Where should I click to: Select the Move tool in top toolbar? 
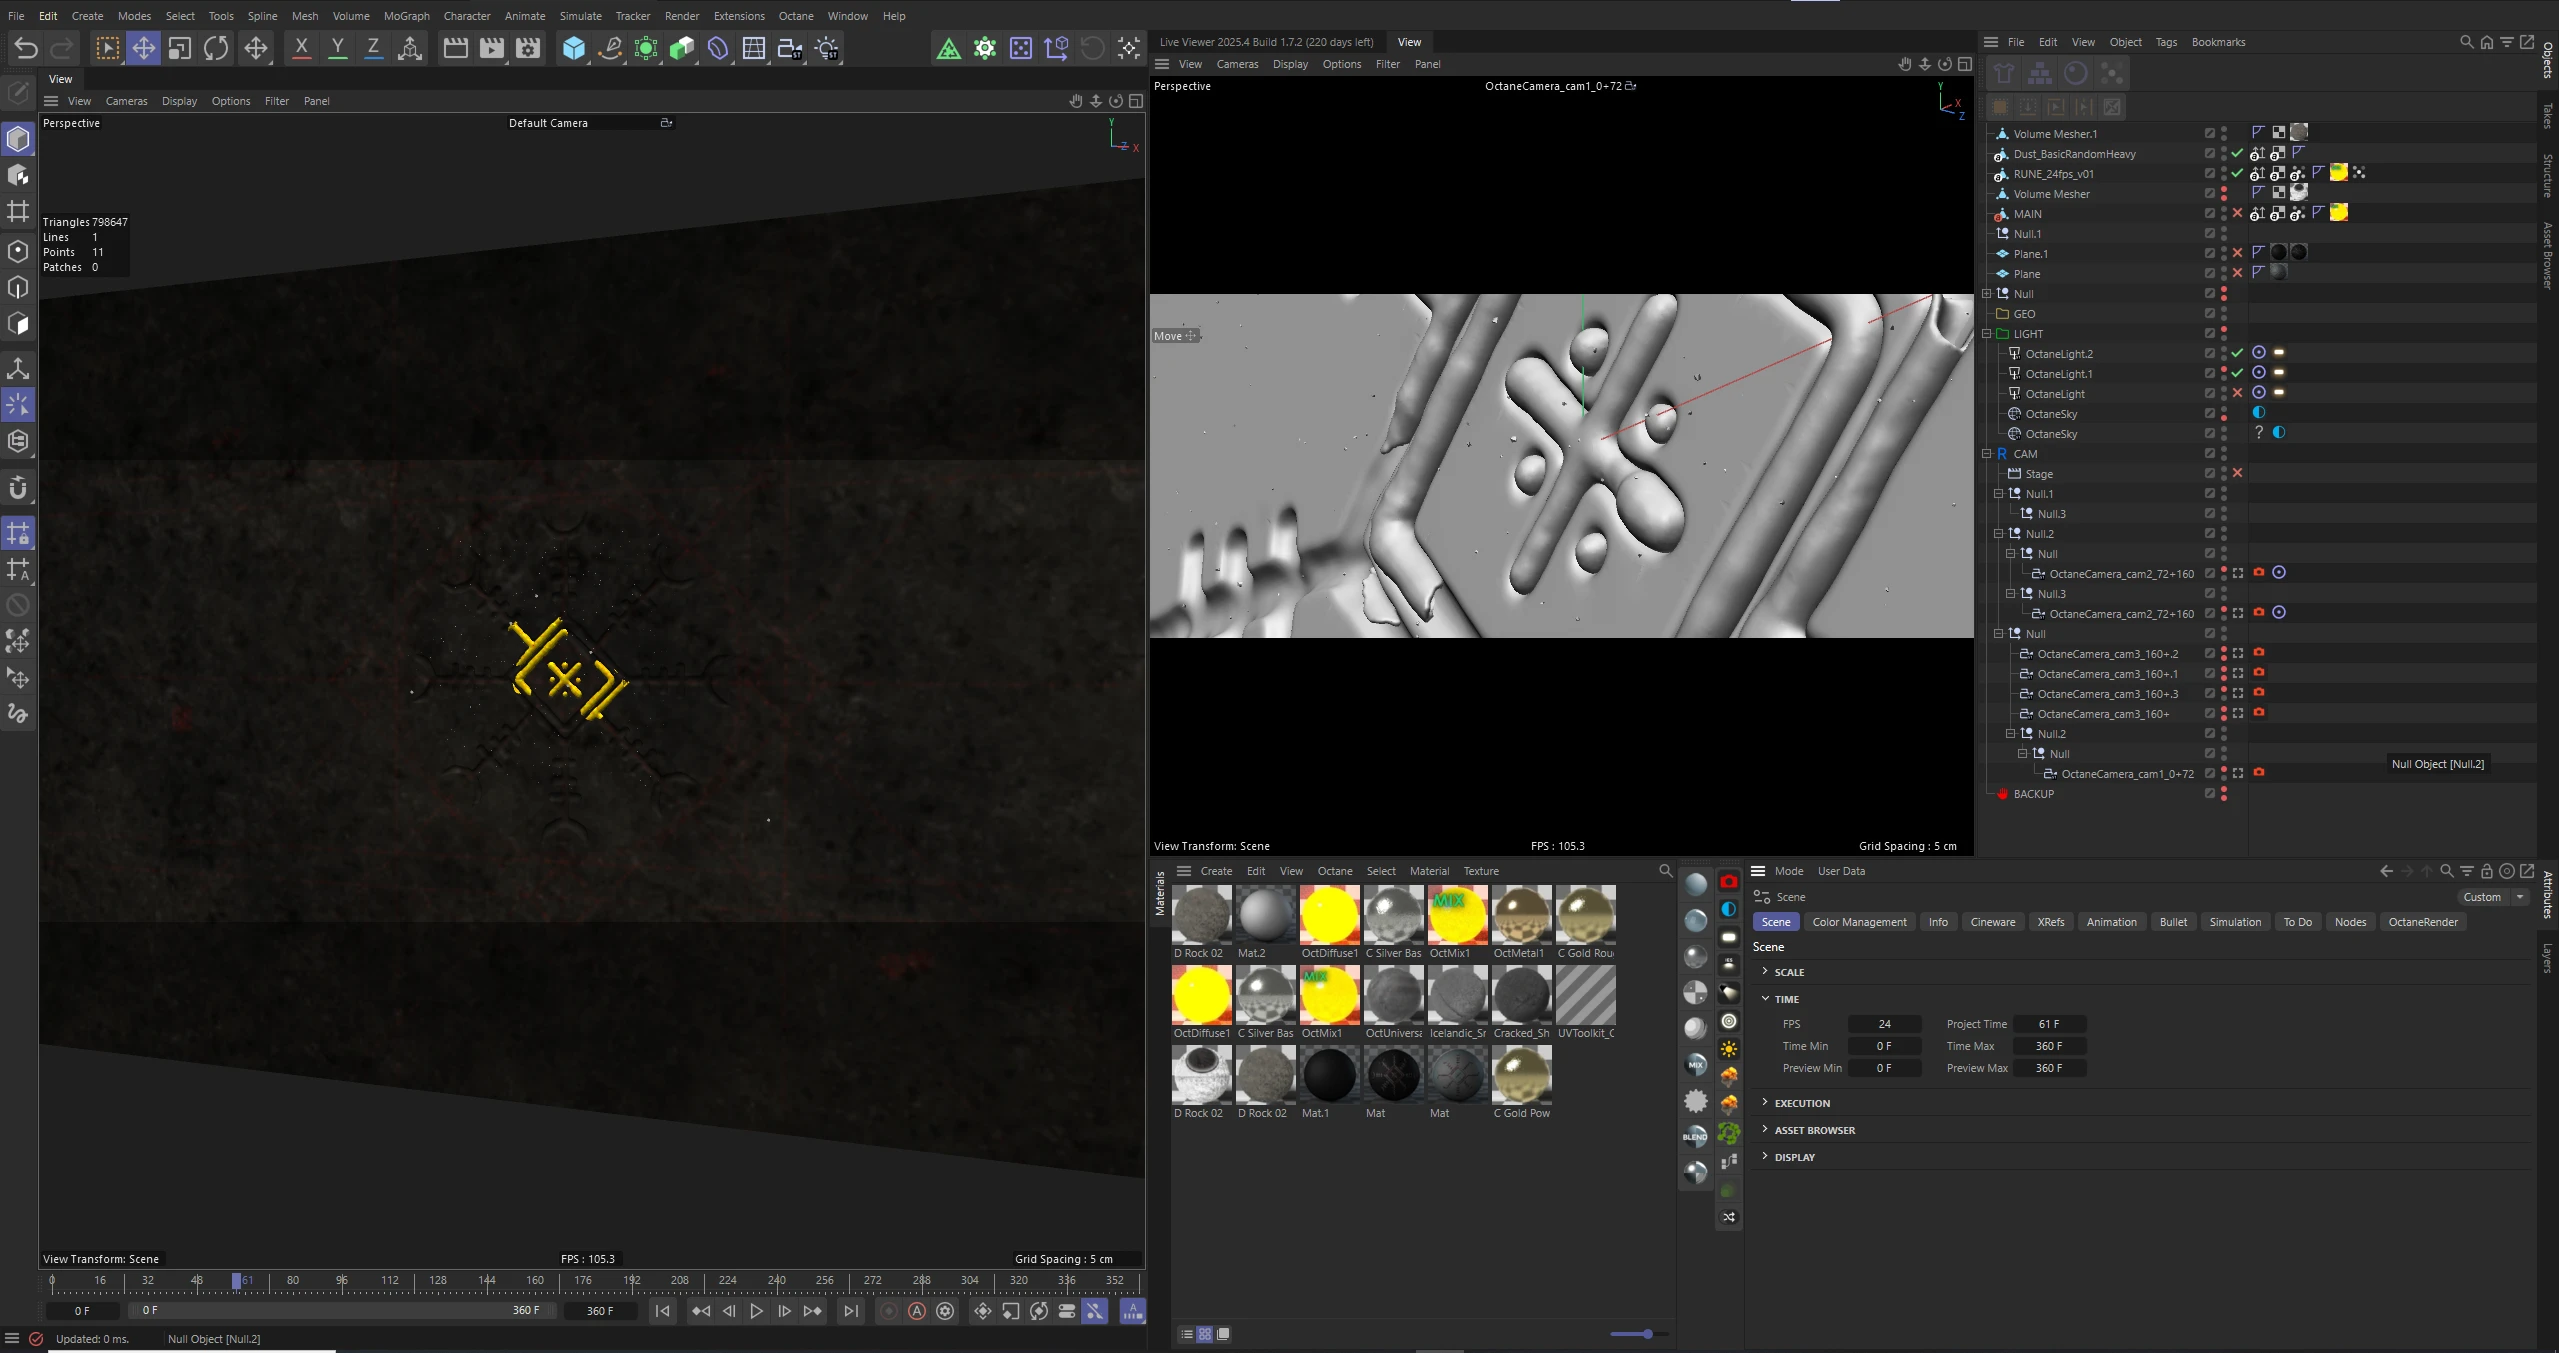[x=143, y=48]
